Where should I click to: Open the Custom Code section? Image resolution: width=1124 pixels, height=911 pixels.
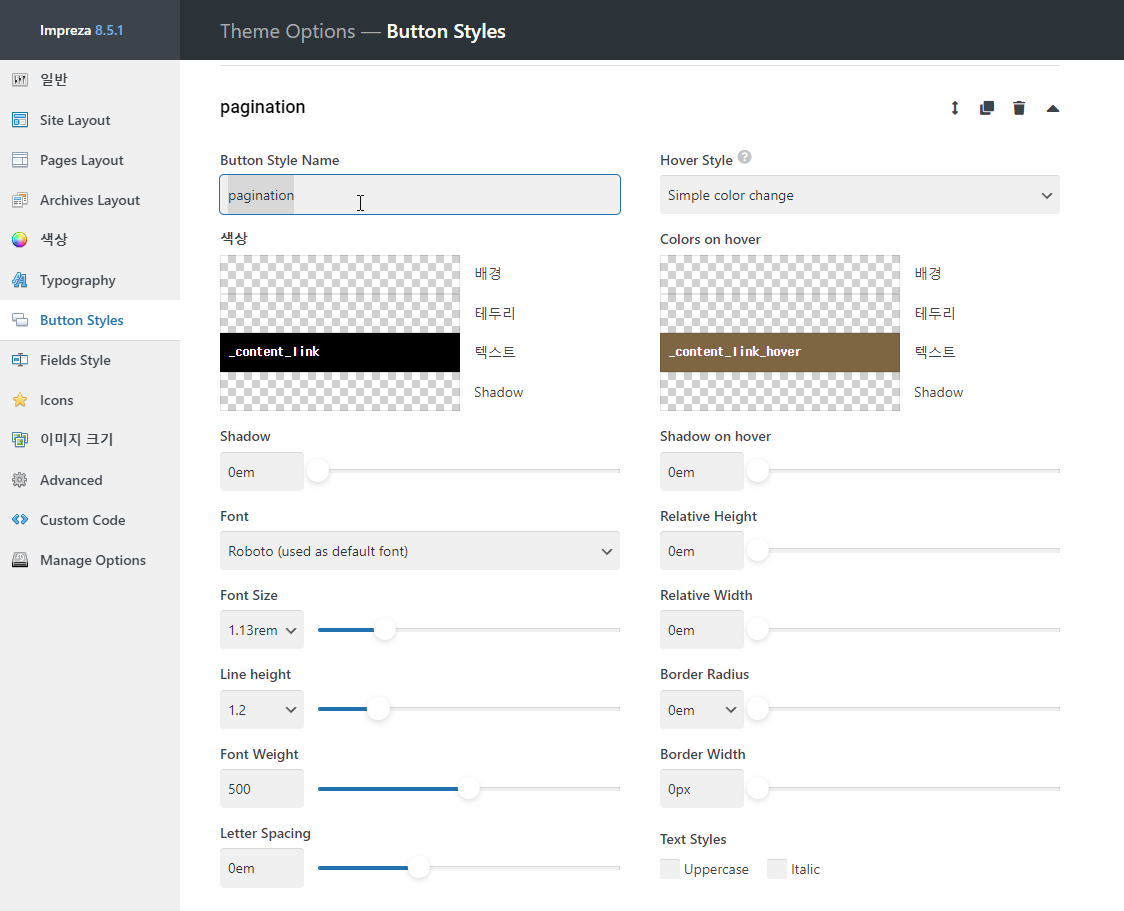pyautogui.click(x=82, y=520)
